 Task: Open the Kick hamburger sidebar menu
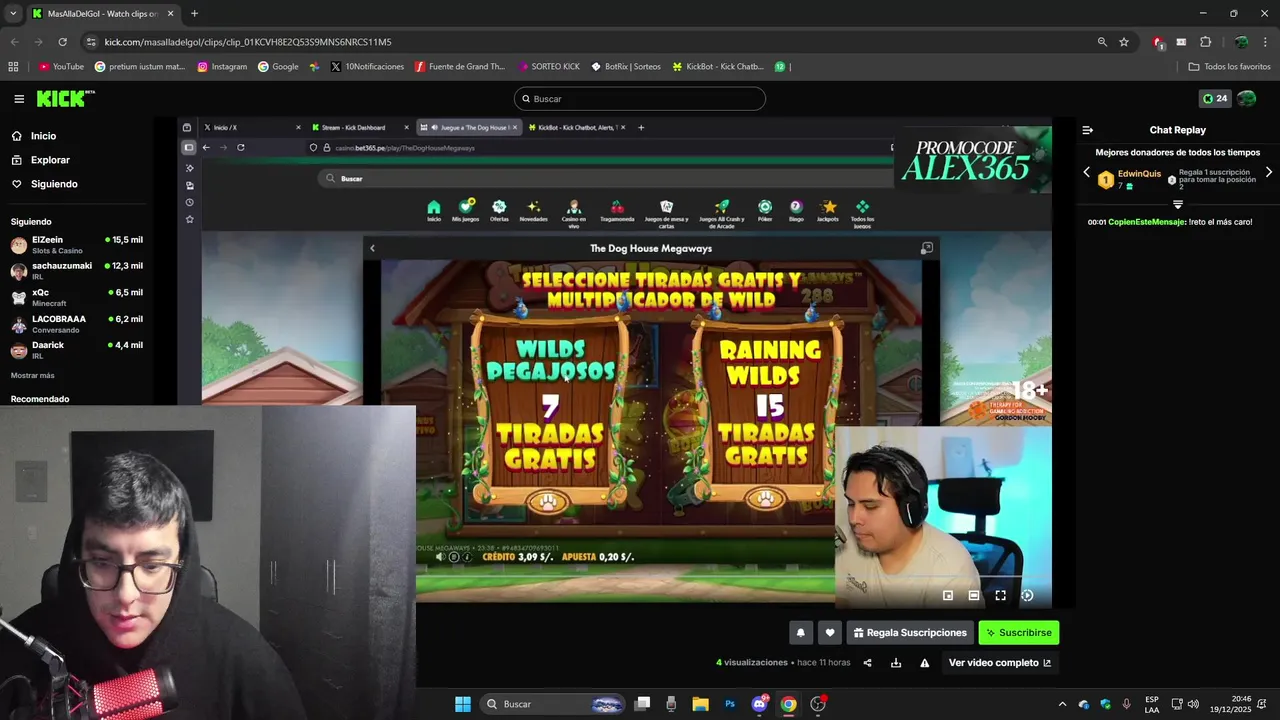point(19,99)
